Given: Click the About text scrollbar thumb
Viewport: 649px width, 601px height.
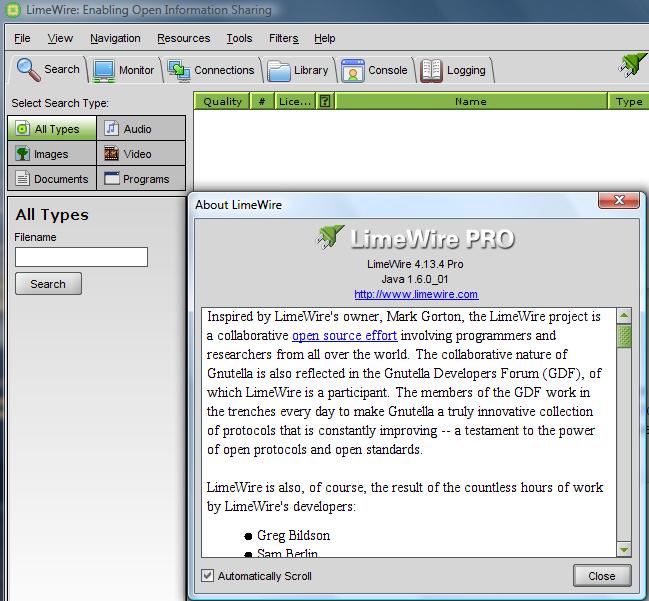Looking at the screenshot, I should click(x=624, y=336).
